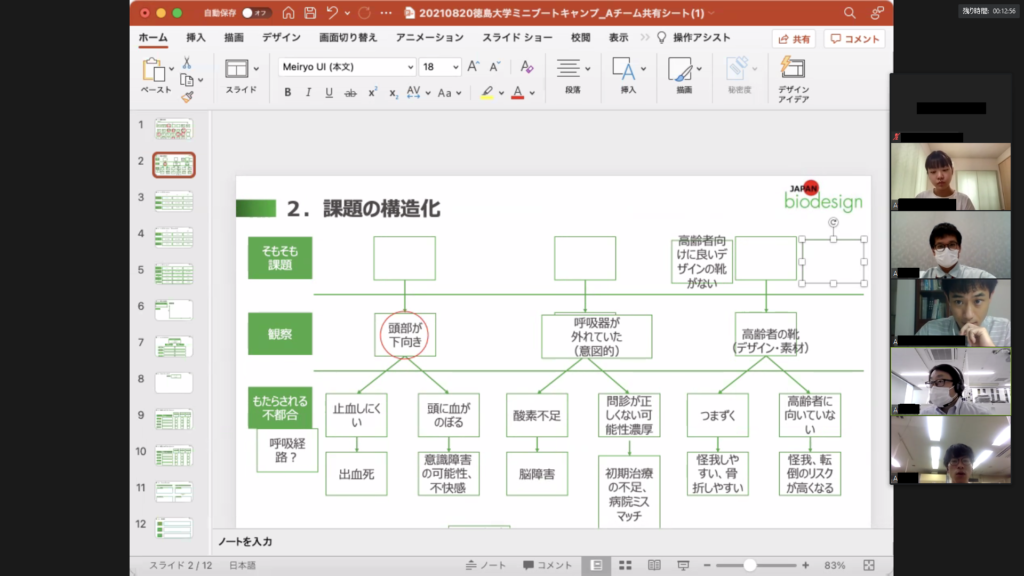Open the 挿入 ribbon tab
The width and height of the screenshot is (1024, 576).
[x=196, y=38]
